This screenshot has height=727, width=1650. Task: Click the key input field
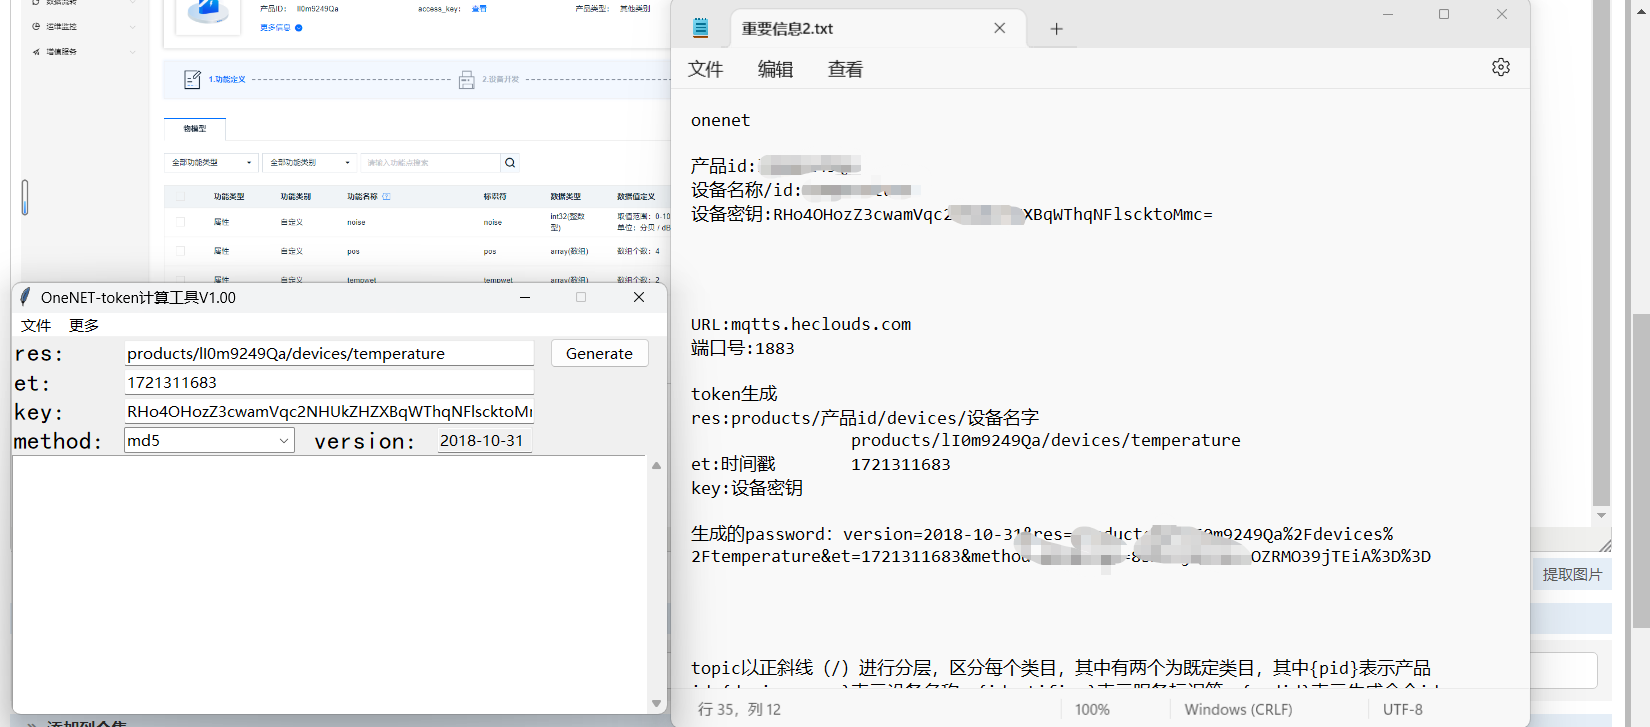(x=329, y=411)
